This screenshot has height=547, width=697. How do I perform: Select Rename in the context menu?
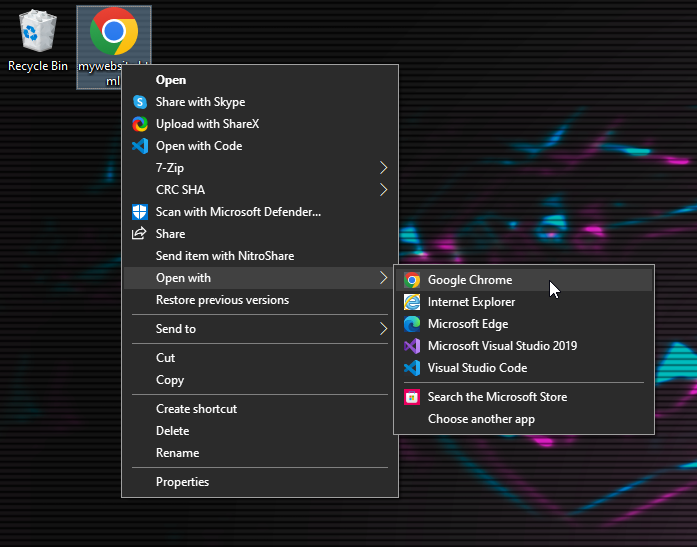pyautogui.click(x=260, y=453)
